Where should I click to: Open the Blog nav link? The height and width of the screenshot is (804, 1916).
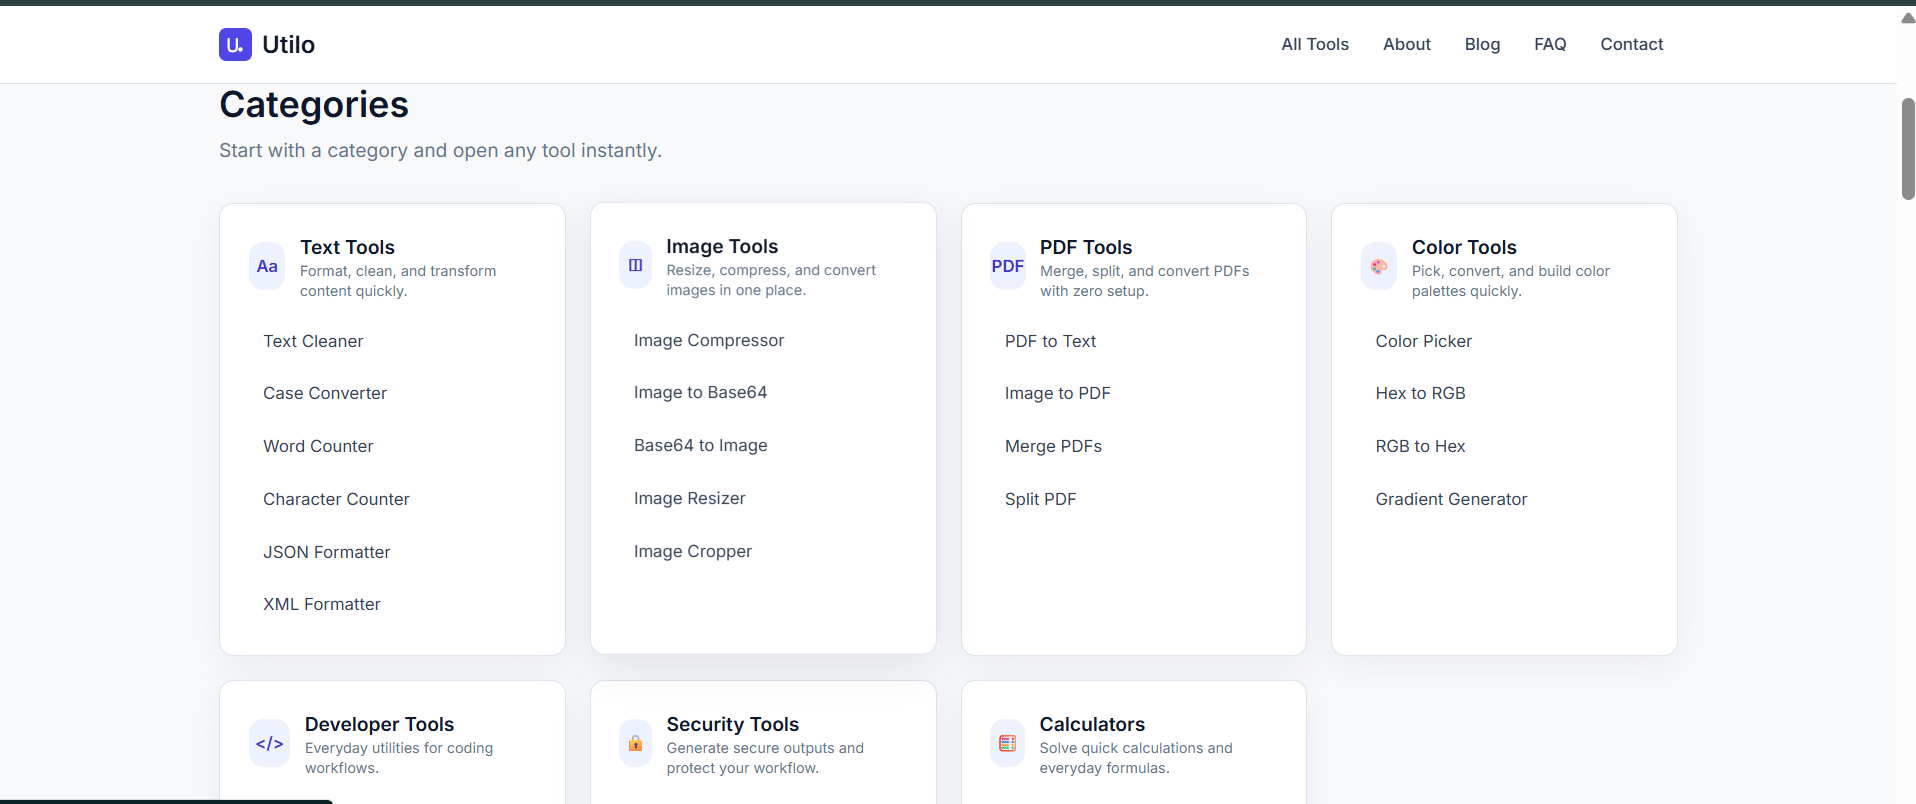click(x=1482, y=44)
